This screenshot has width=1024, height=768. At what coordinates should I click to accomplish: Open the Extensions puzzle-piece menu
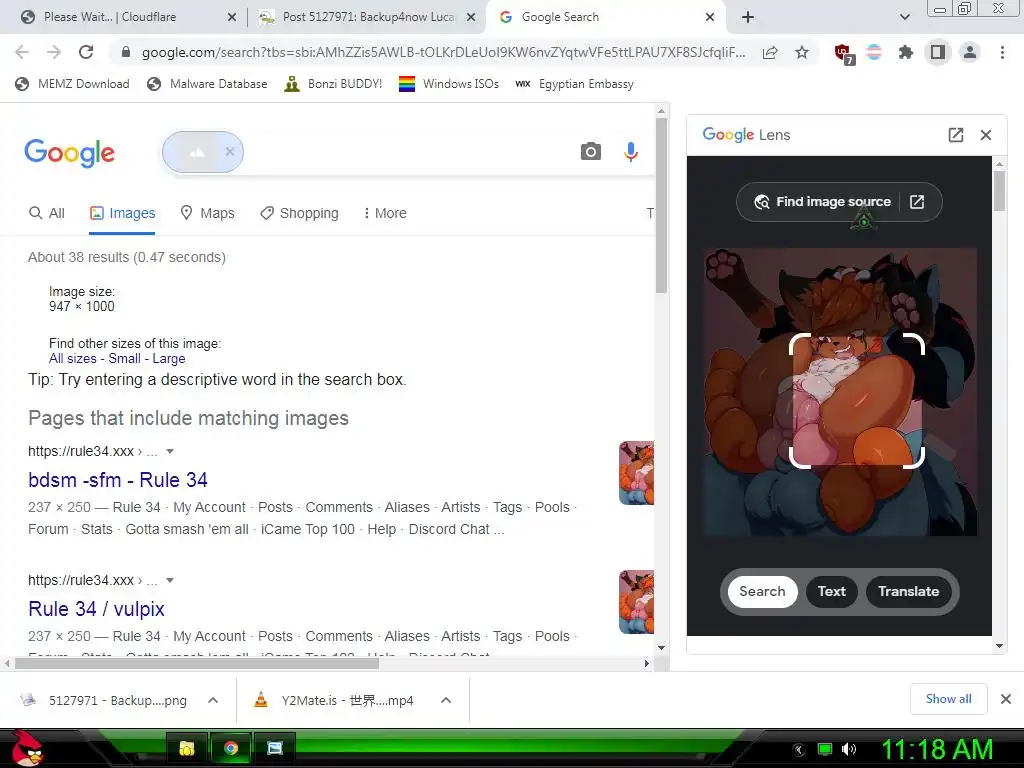coord(905,52)
